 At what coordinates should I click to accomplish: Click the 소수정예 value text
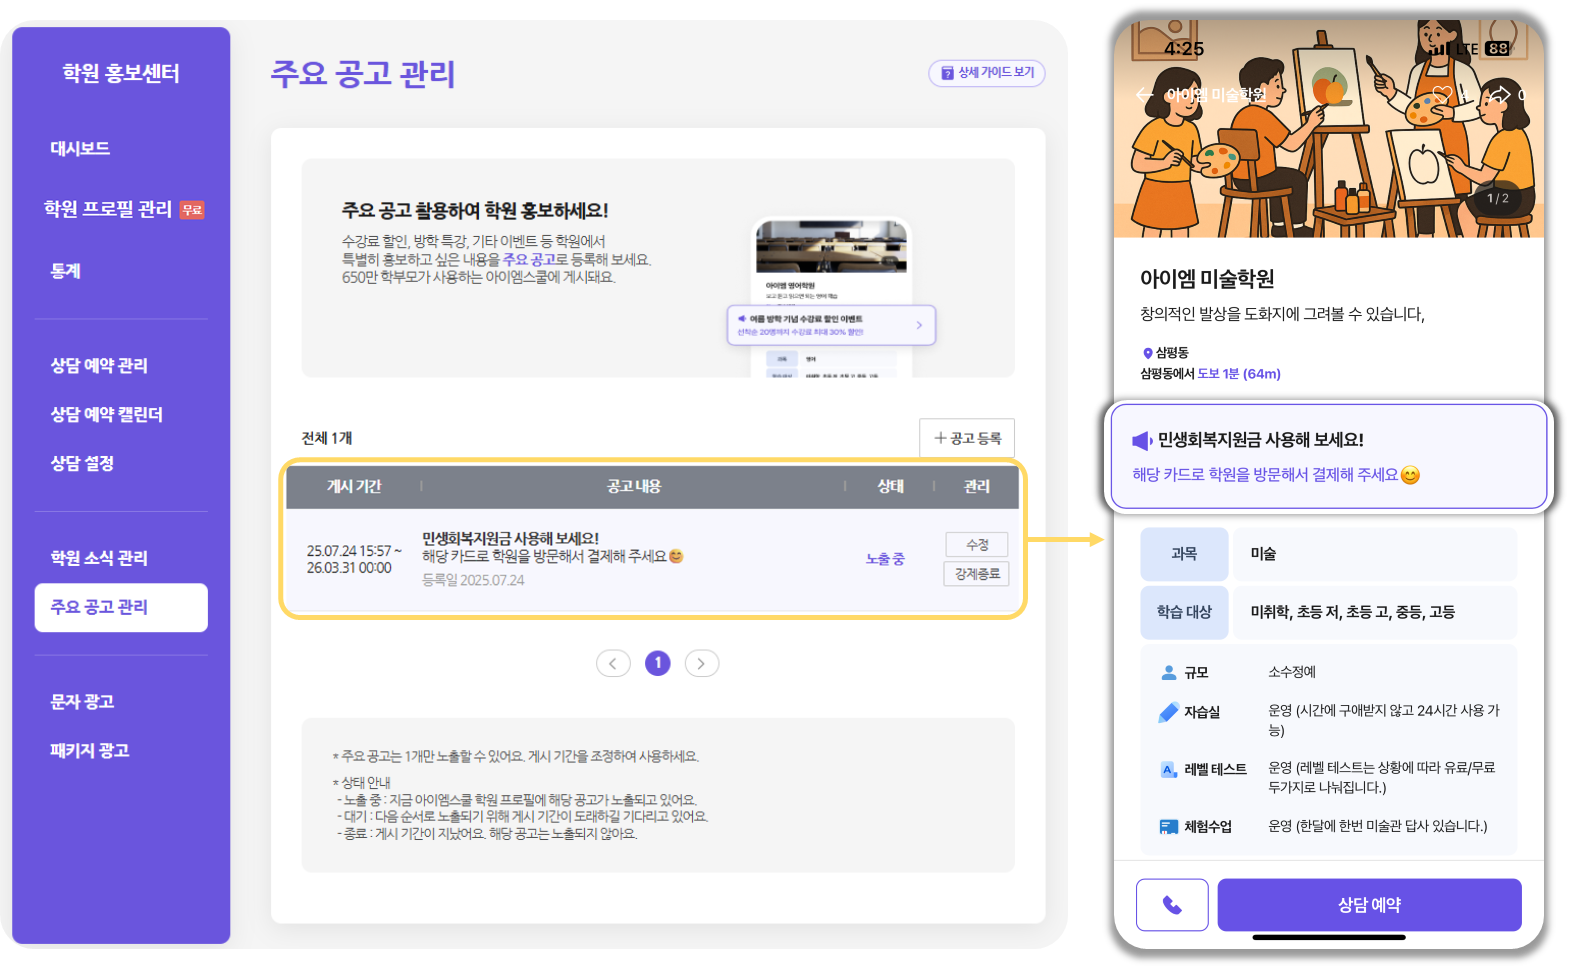point(1292,672)
